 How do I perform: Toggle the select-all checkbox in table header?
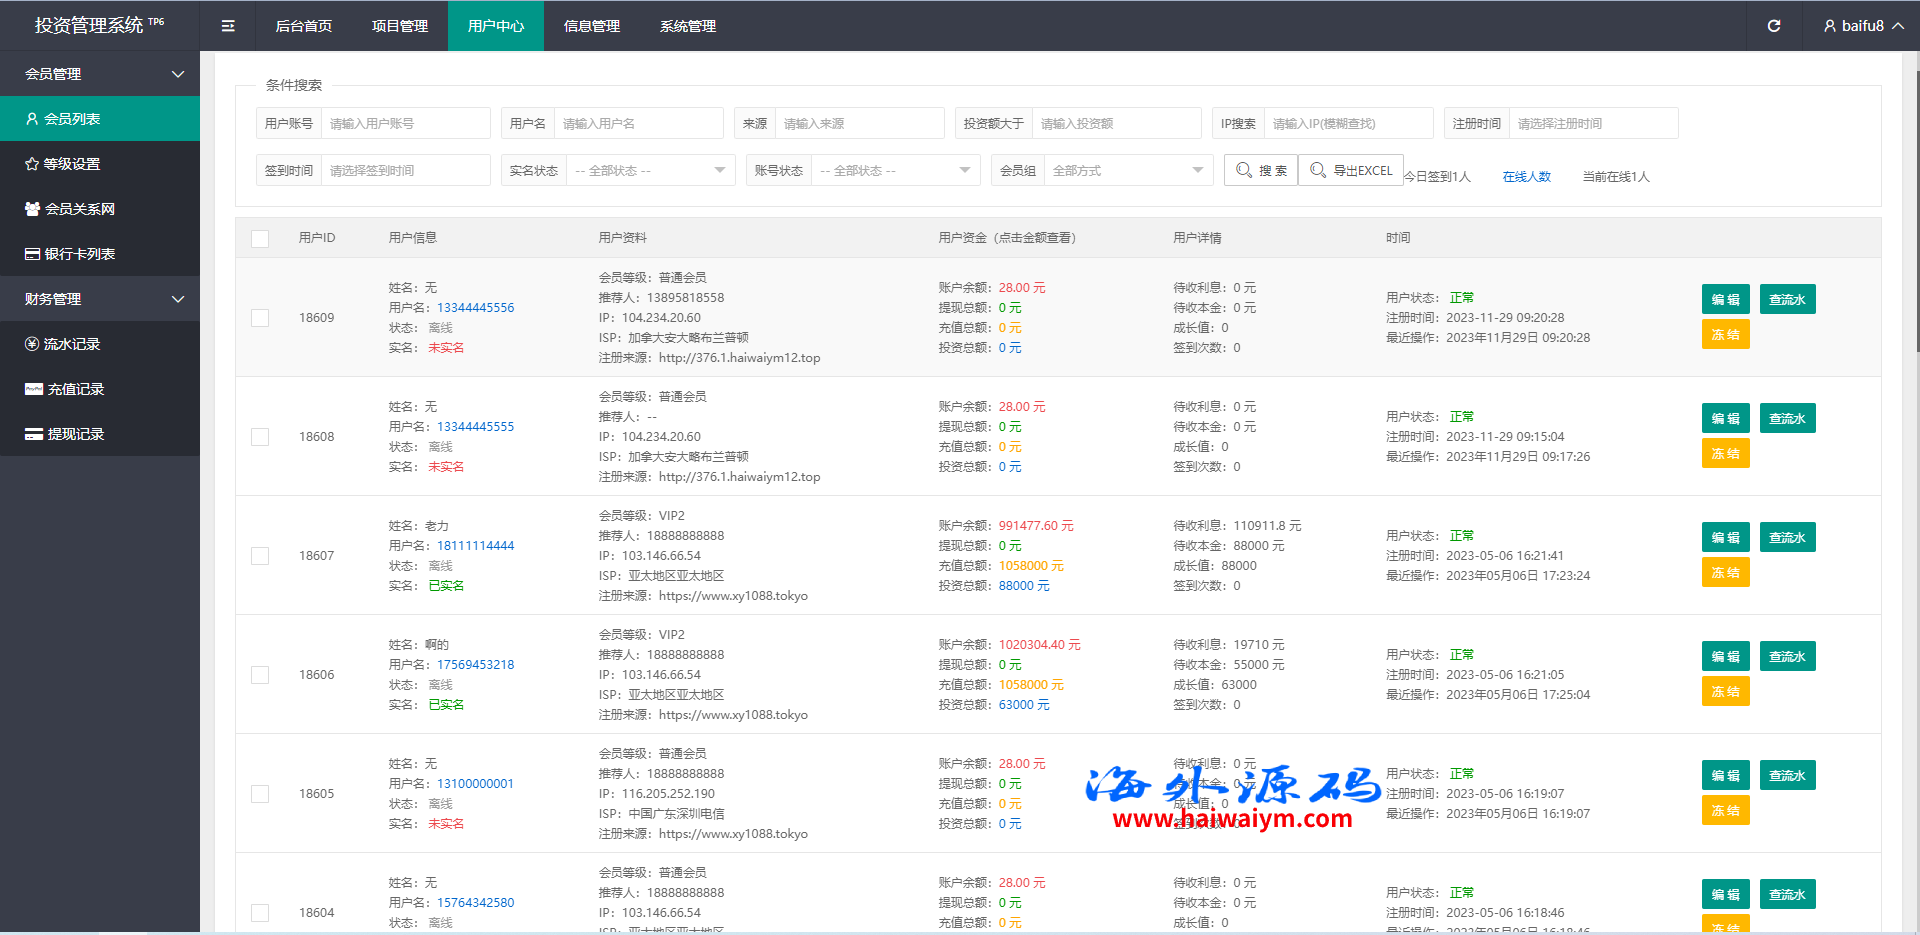[260, 238]
